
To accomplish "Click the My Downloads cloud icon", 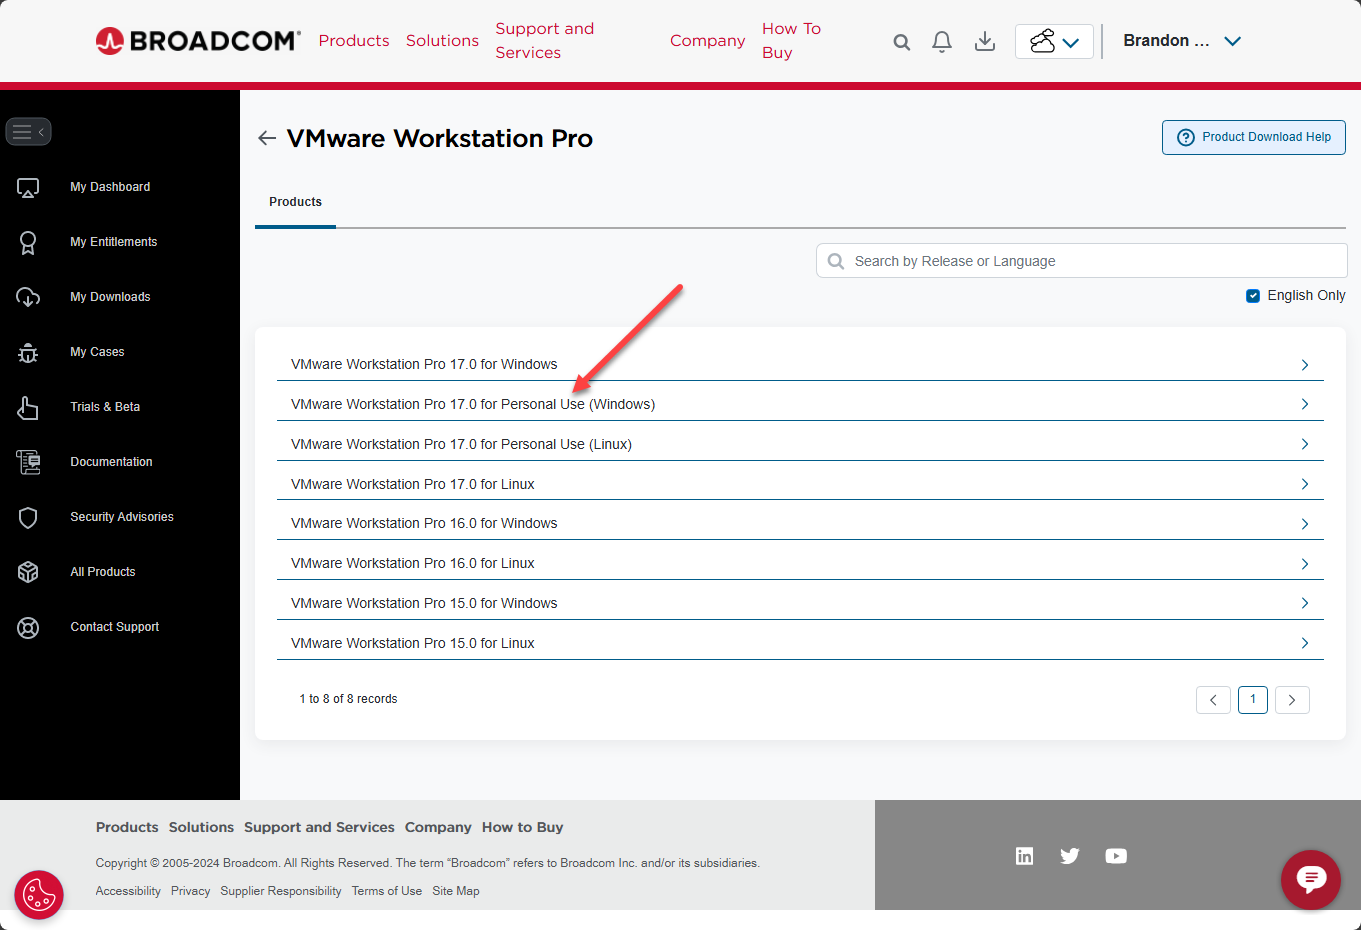I will (28, 297).
